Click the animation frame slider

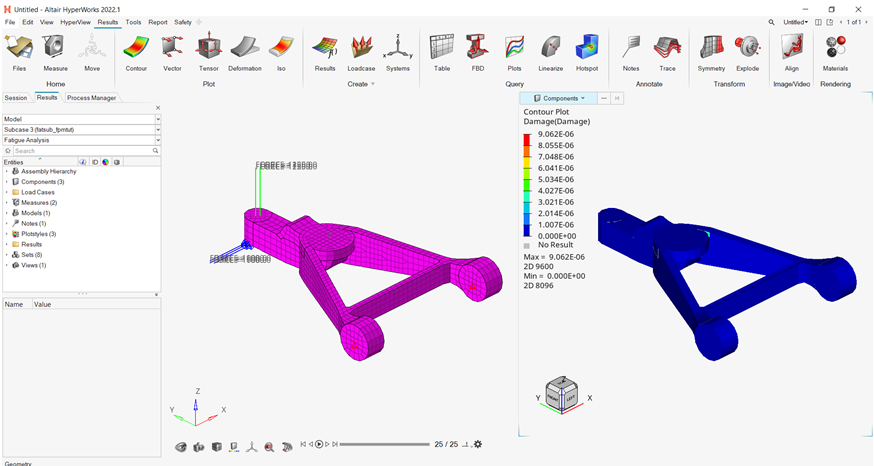(384, 444)
